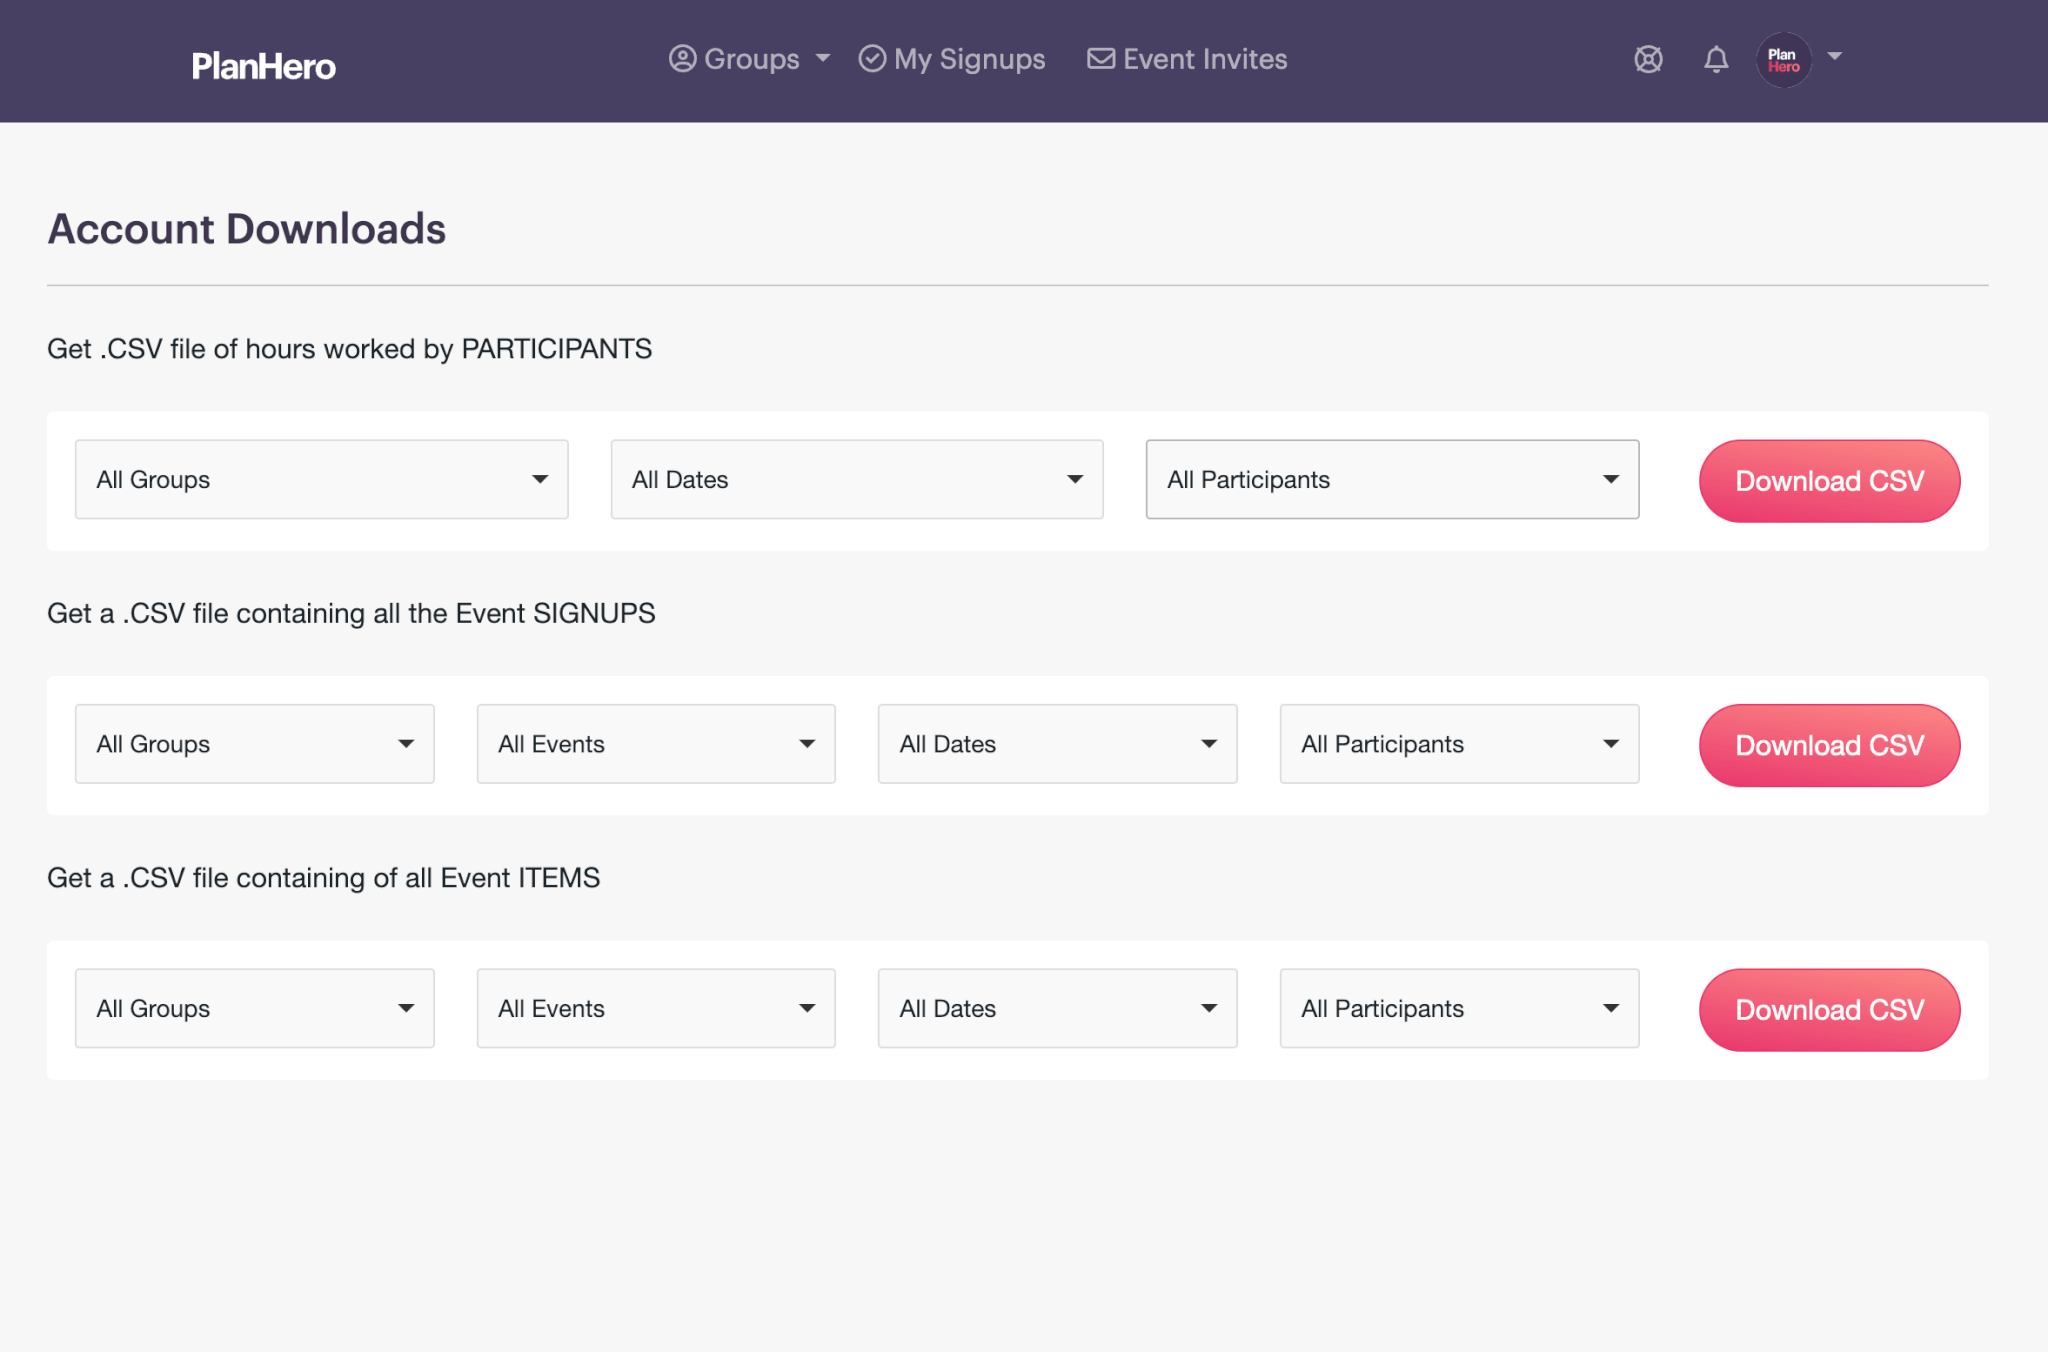The image size is (2048, 1352).
Task: Open All Groups dropdown in PARTICIPANTS section
Action: tap(321, 480)
